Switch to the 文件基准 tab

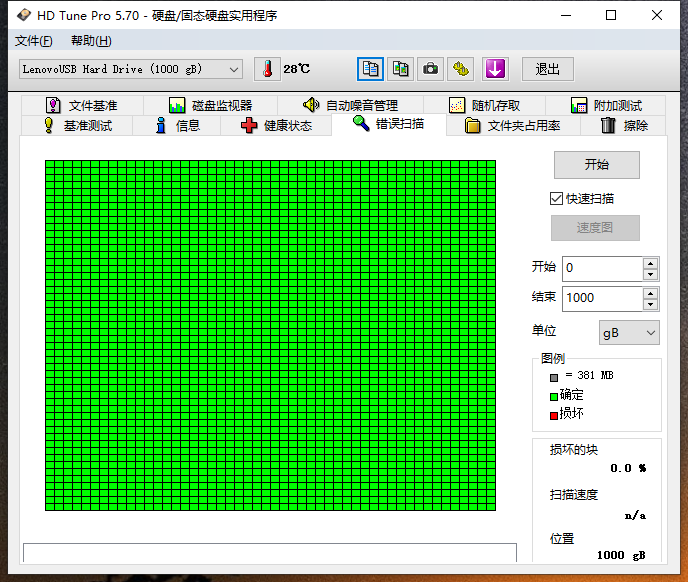pos(82,105)
